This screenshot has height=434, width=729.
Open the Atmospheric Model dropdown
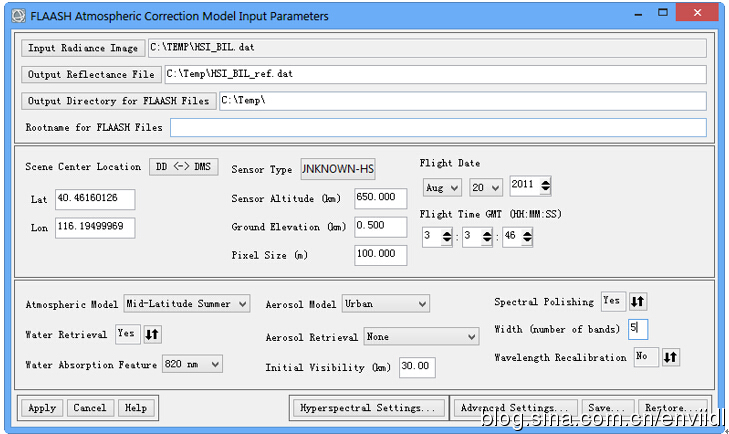(x=187, y=304)
